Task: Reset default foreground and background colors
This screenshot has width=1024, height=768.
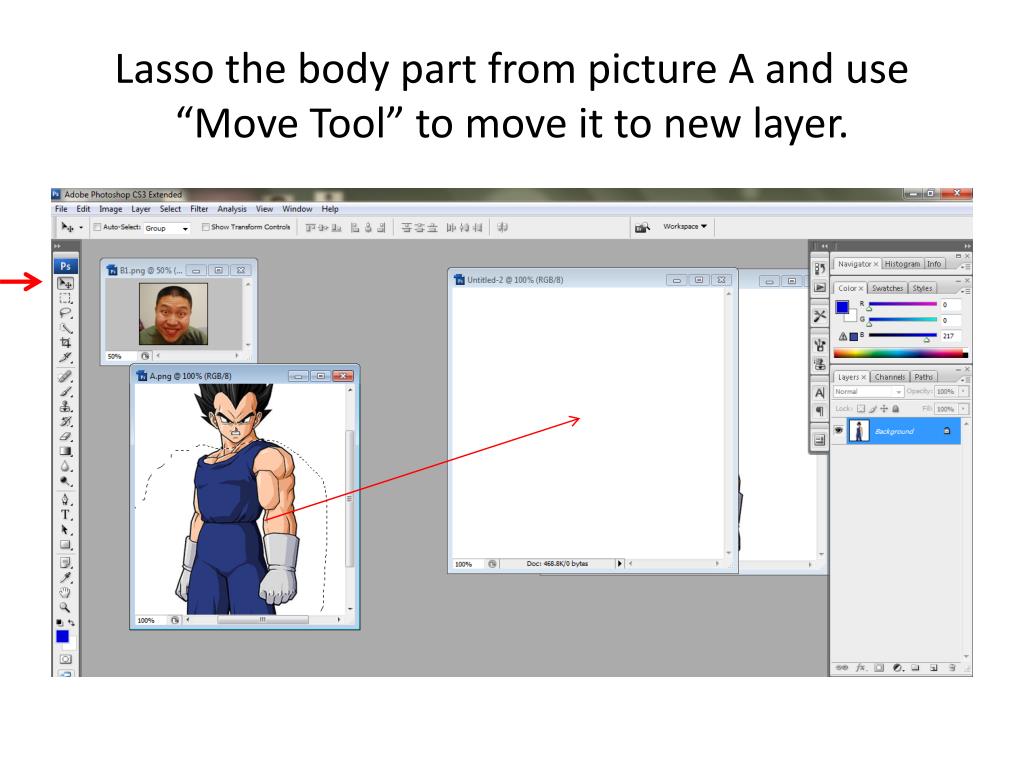Action: click(59, 622)
